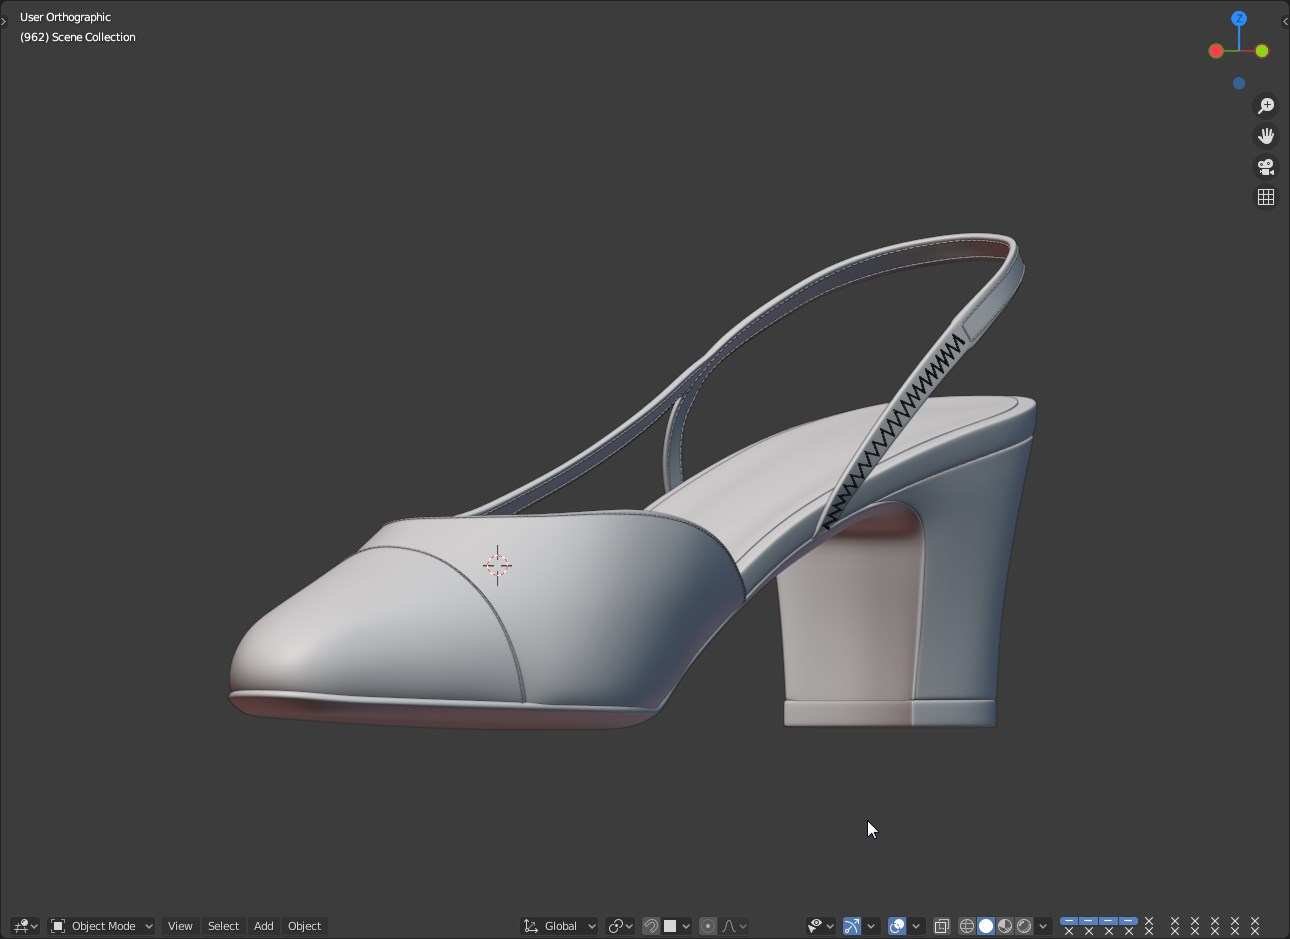The height and width of the screenshot is (939, 1290).
Task: Open the Object Mode dropdown
Action: 102,926
